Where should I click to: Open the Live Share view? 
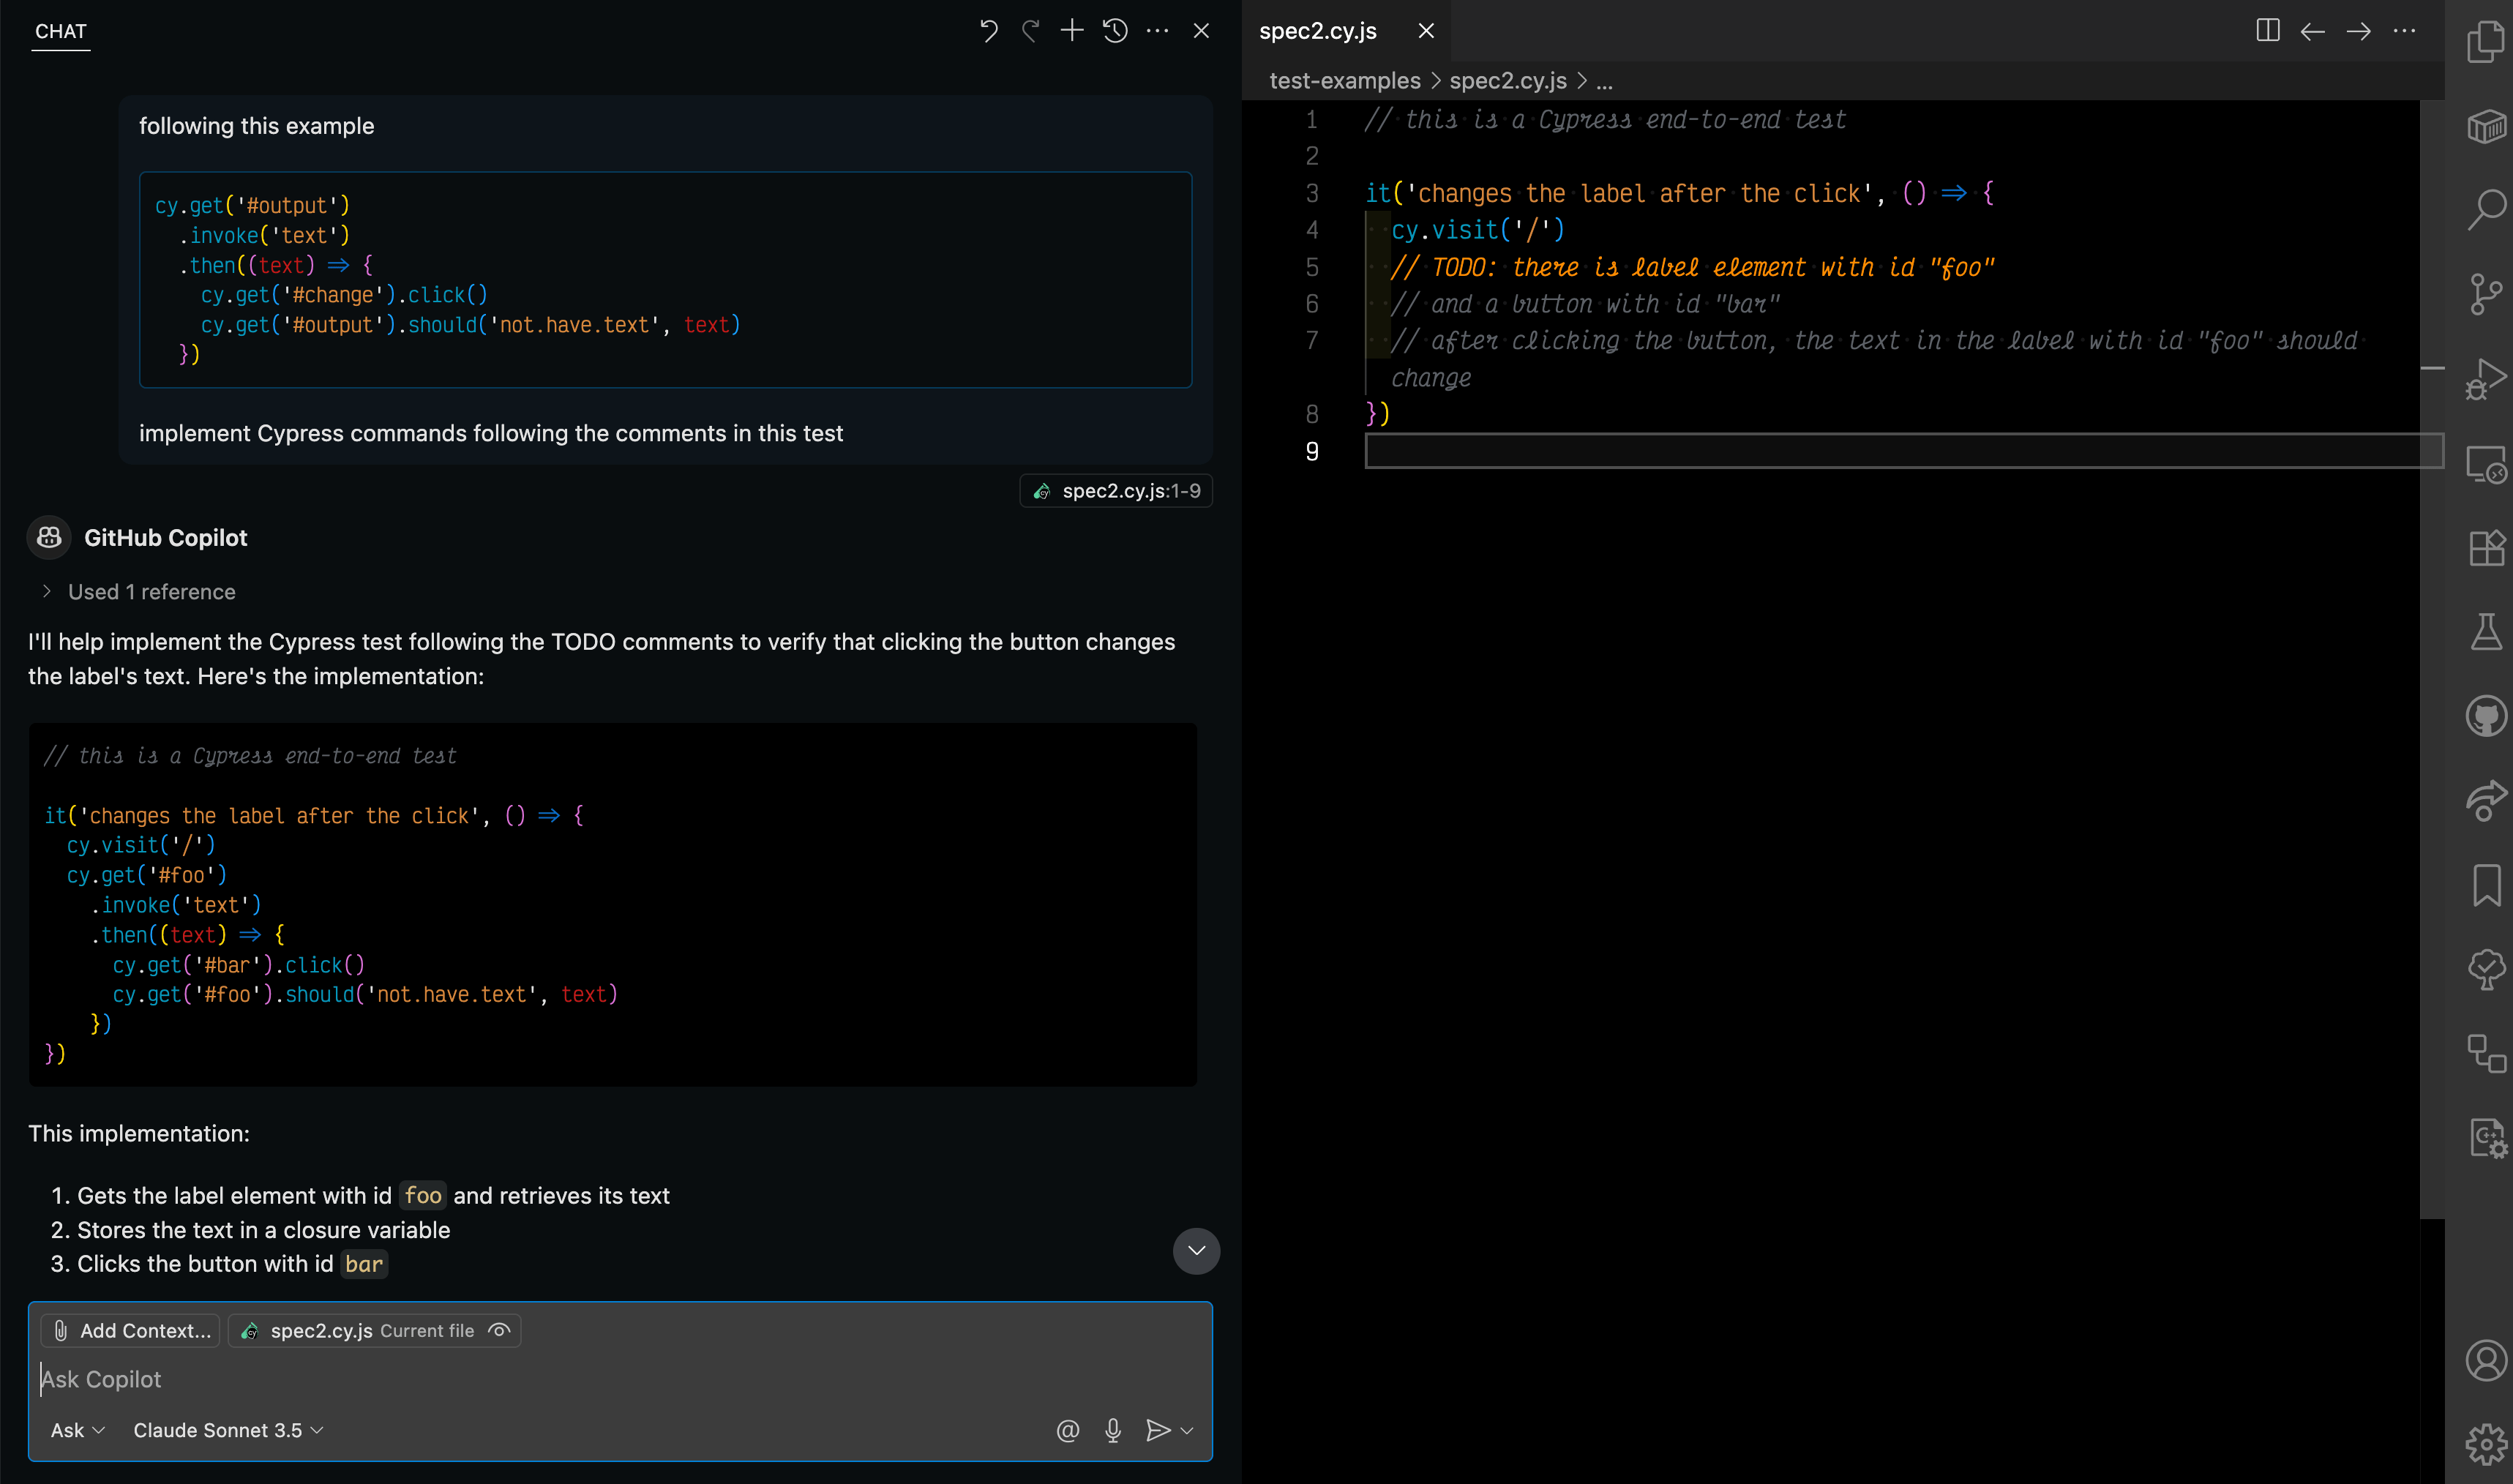[x=2486, y=801]
